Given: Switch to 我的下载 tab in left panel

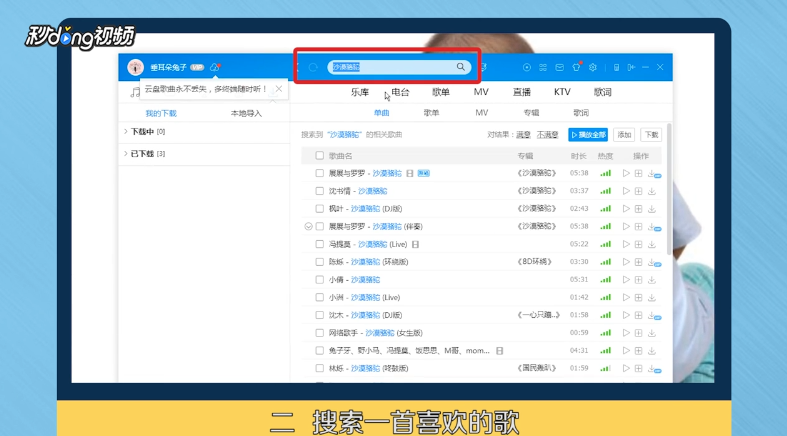Looking at the screenshot, I should [161, 113].
